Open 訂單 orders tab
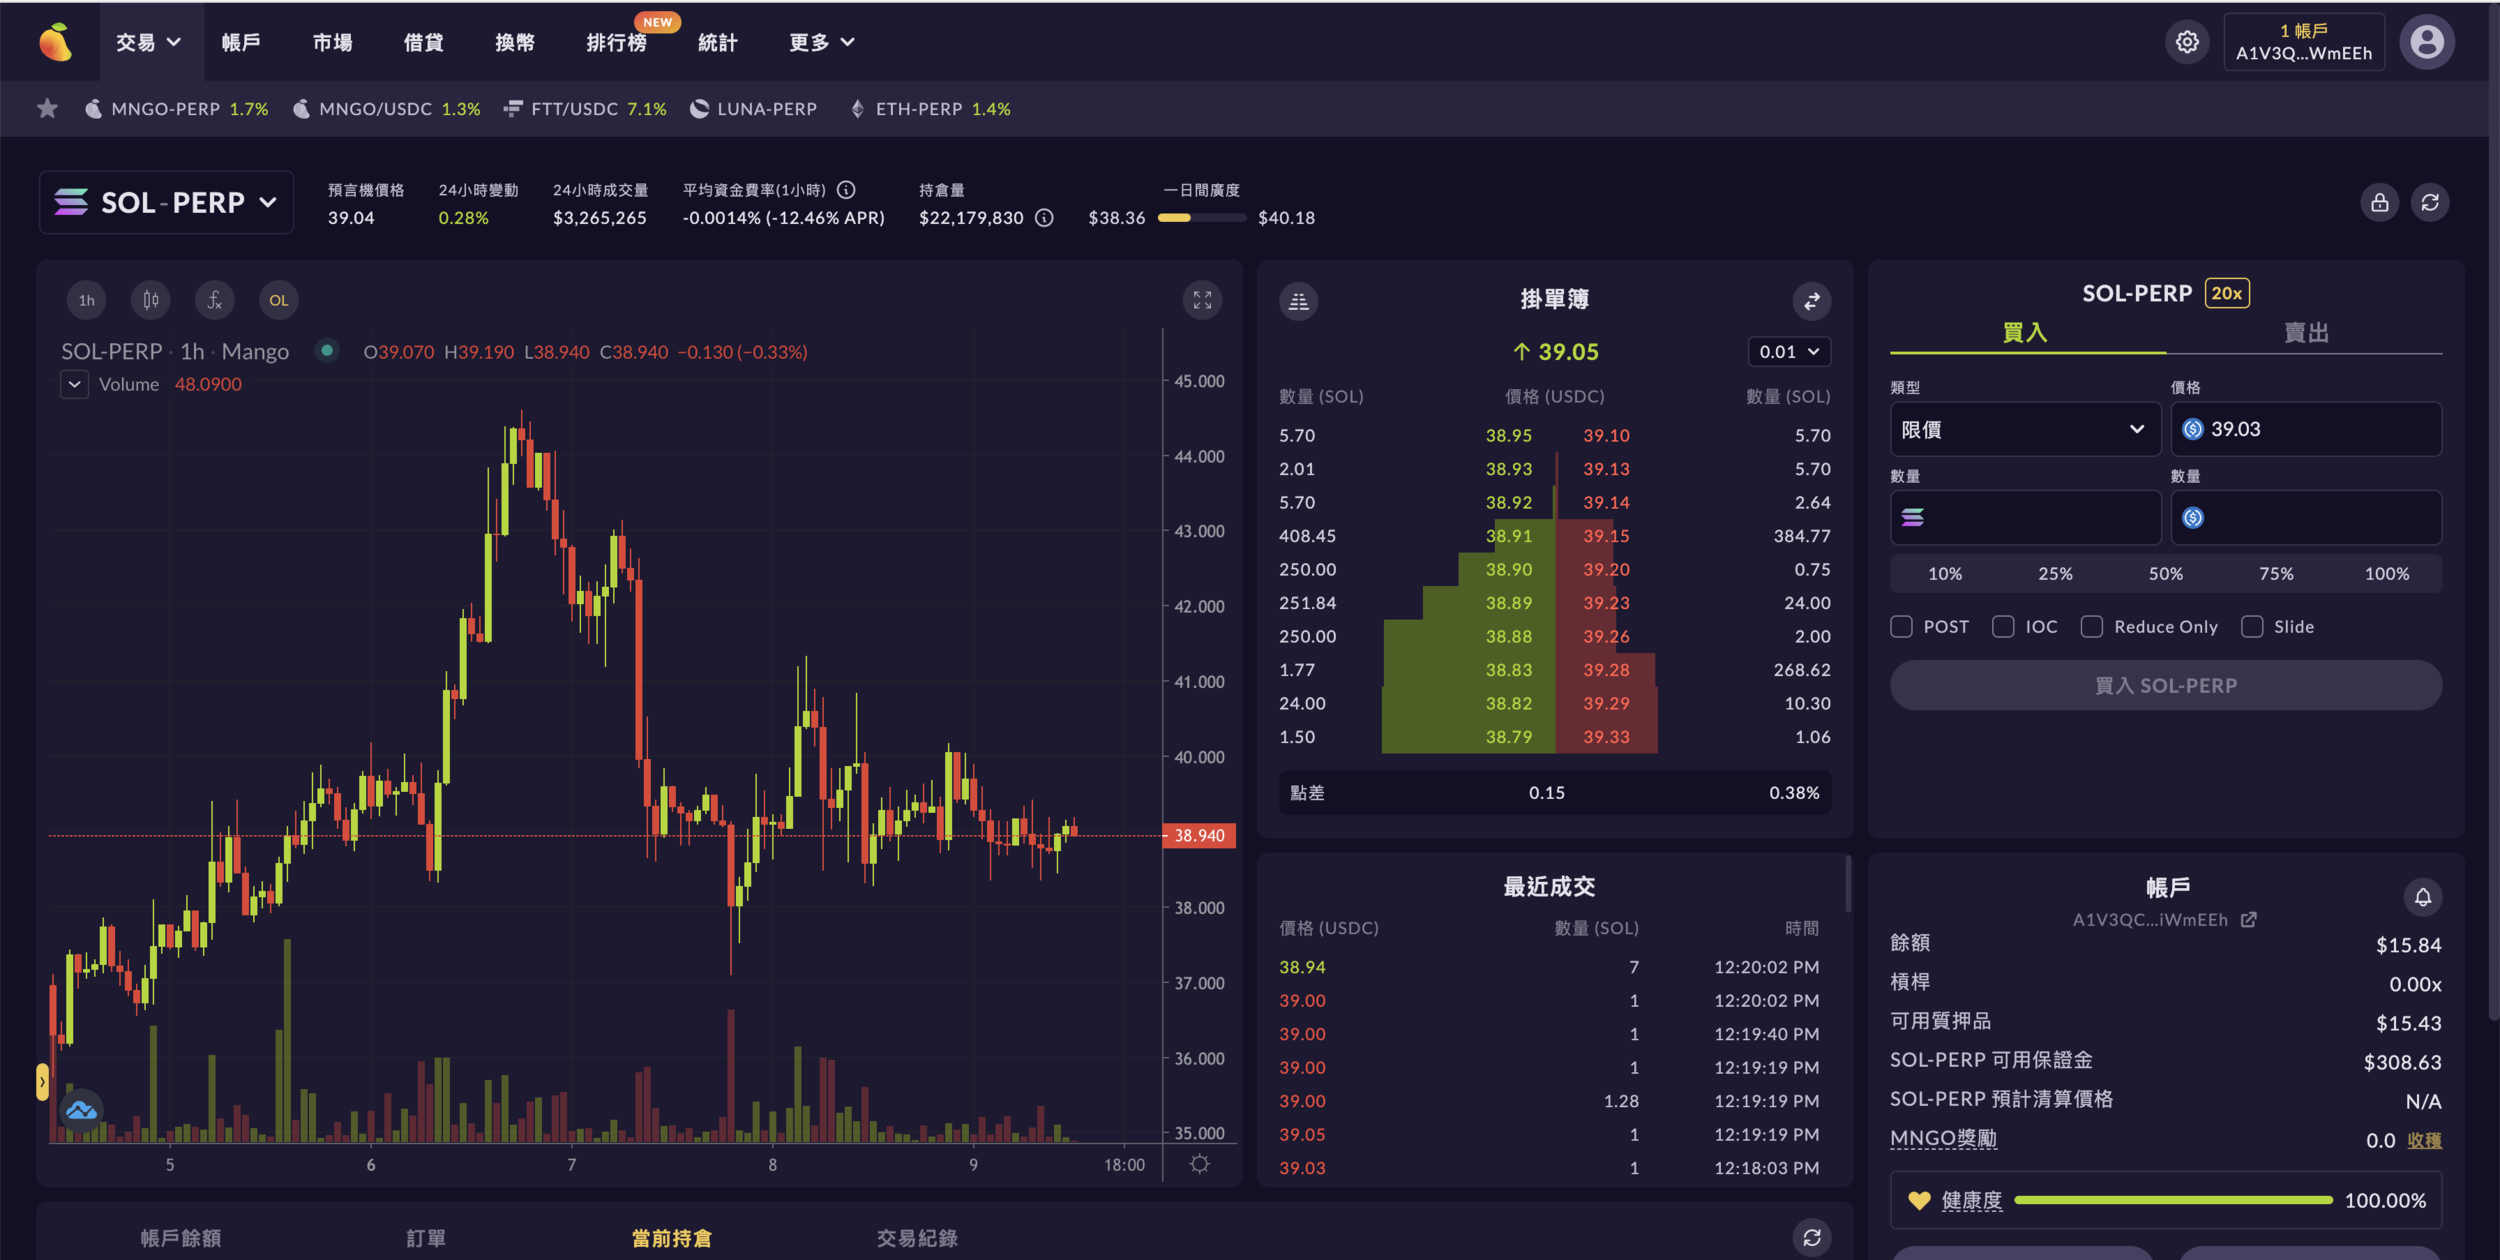This screenshot has height=1260, width=2500. coord(426,1238)
